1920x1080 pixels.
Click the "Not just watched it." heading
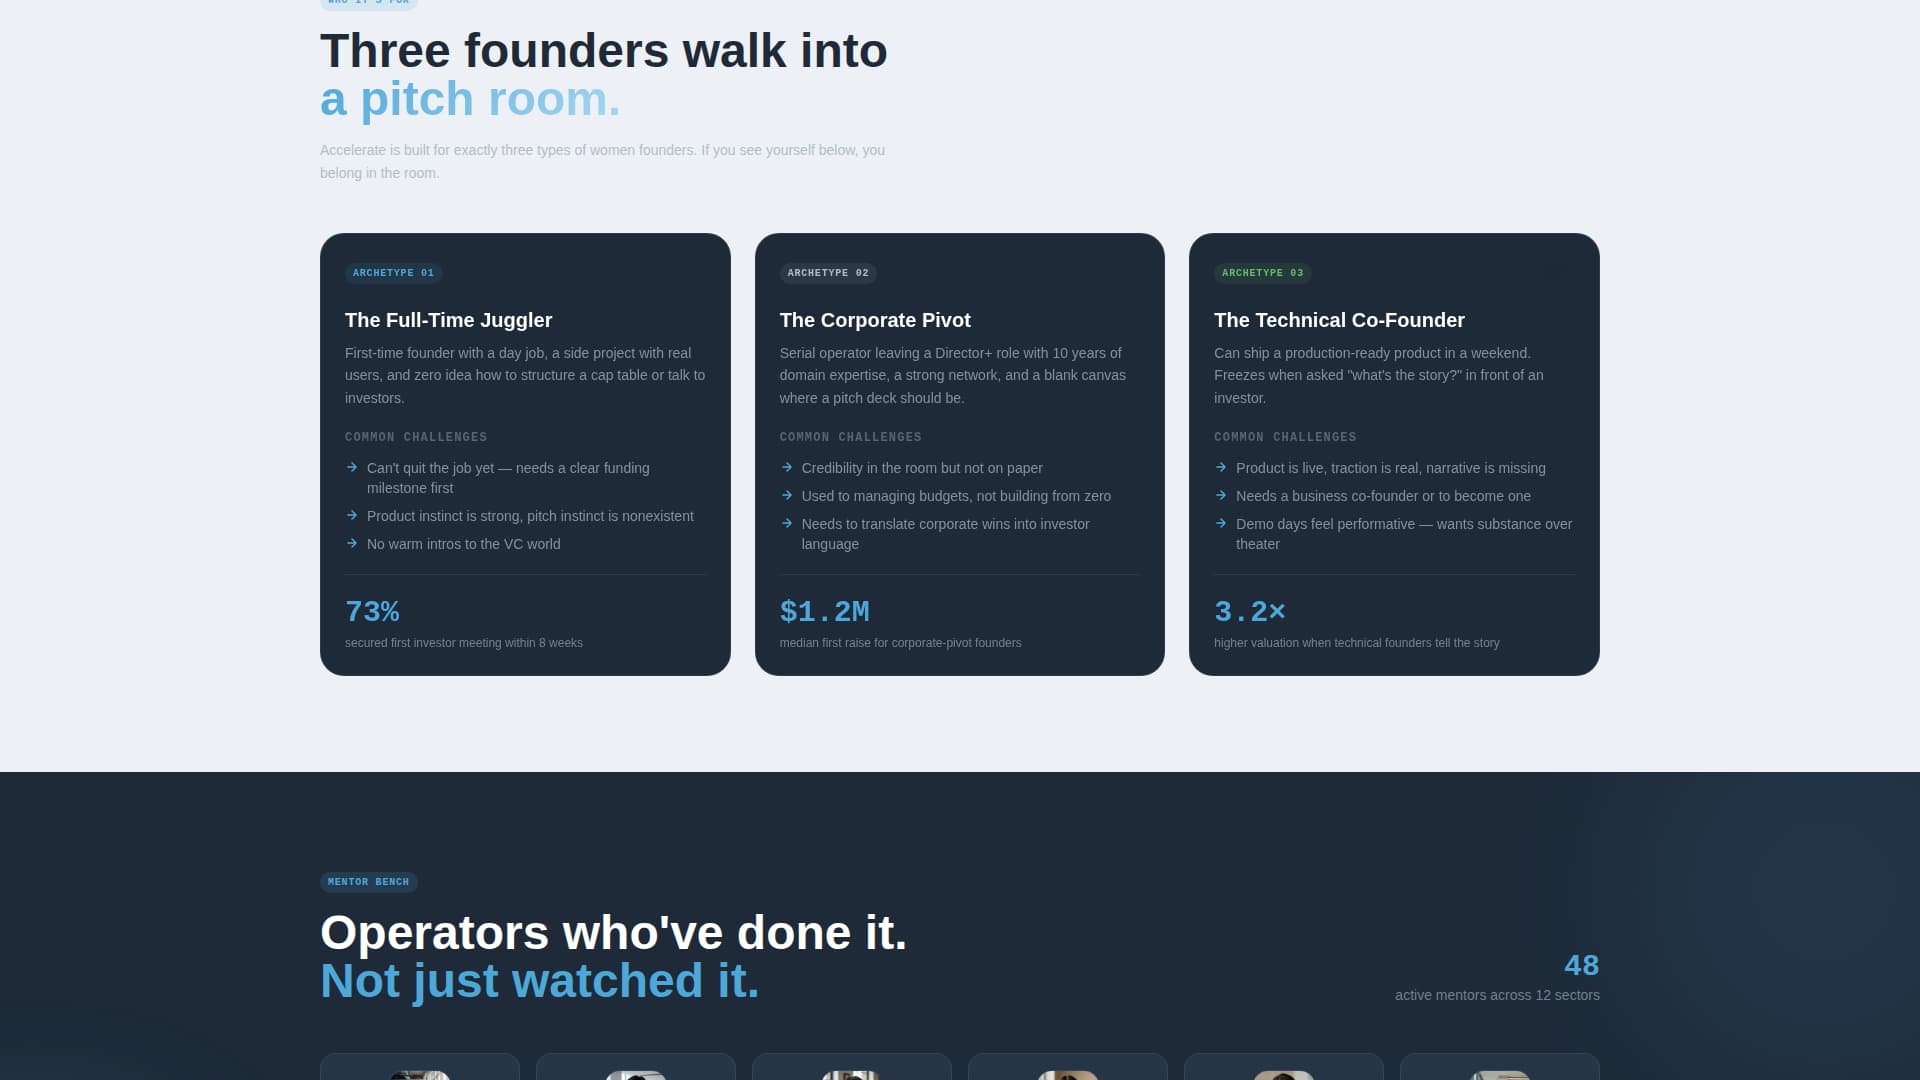coord(539,980)
